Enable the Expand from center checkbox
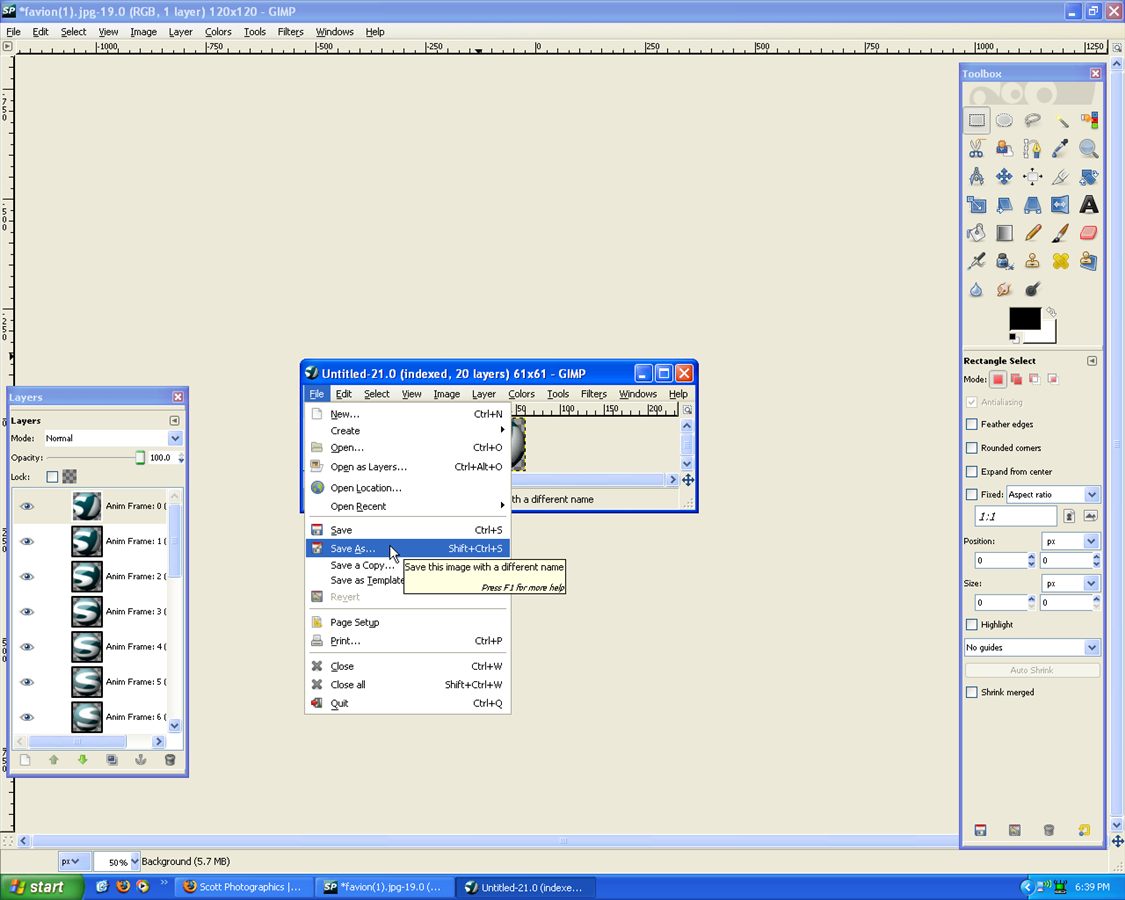 click(x=971, y=472)
